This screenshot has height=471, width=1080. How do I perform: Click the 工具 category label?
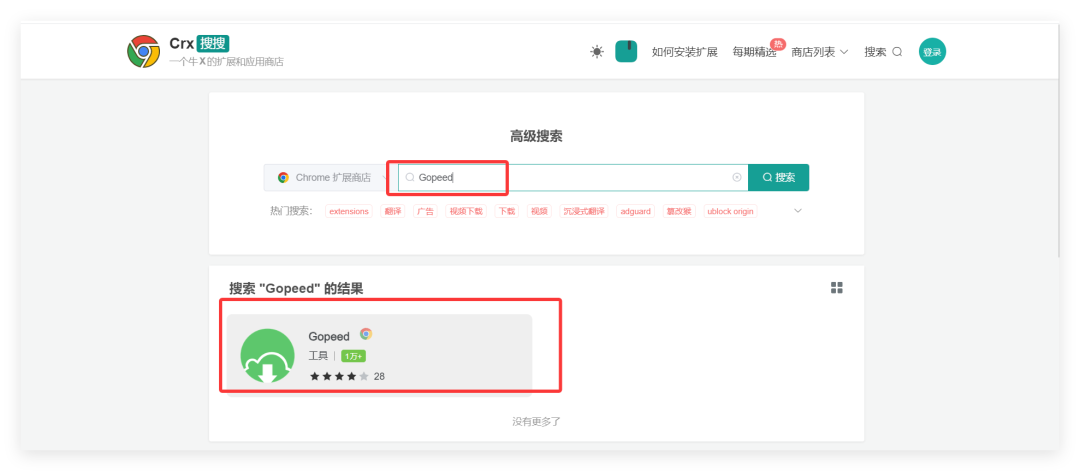tap(318, 356)
